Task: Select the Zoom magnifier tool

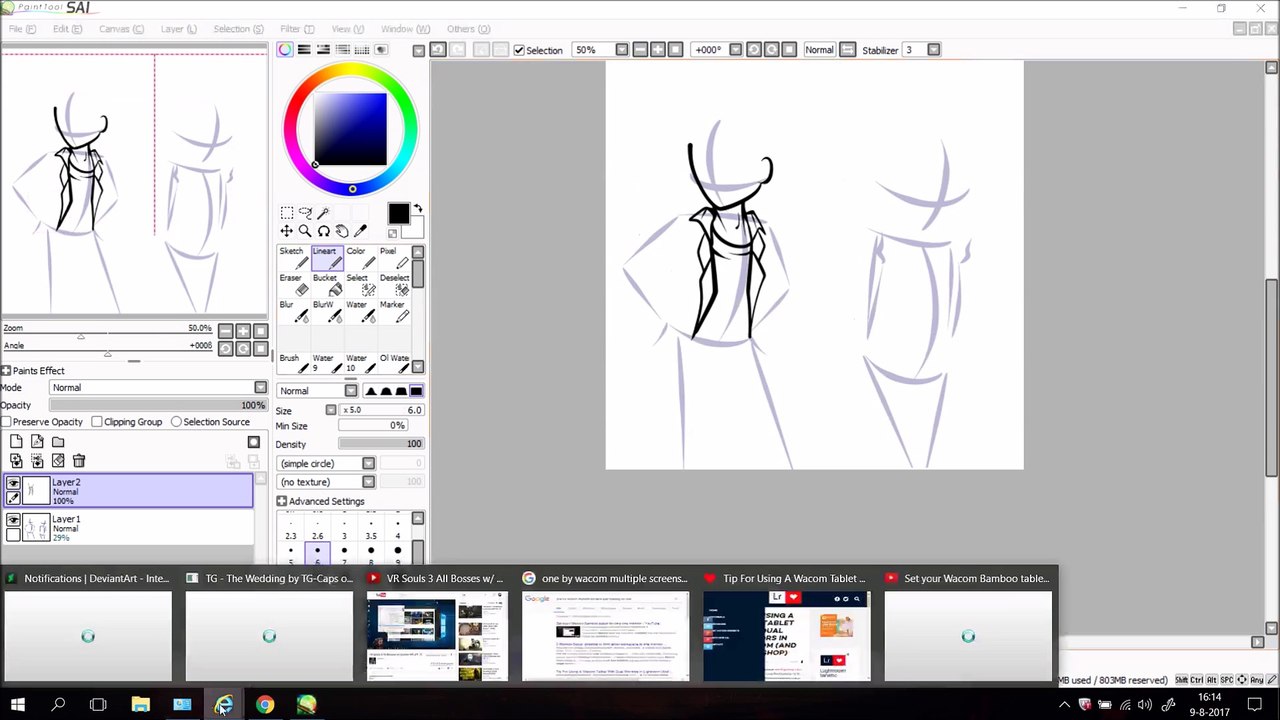Action: point(305,231)
